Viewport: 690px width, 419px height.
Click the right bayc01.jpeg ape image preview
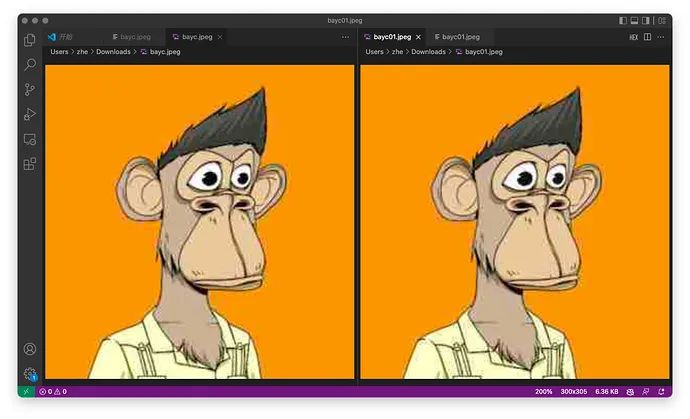coord(515,222)
